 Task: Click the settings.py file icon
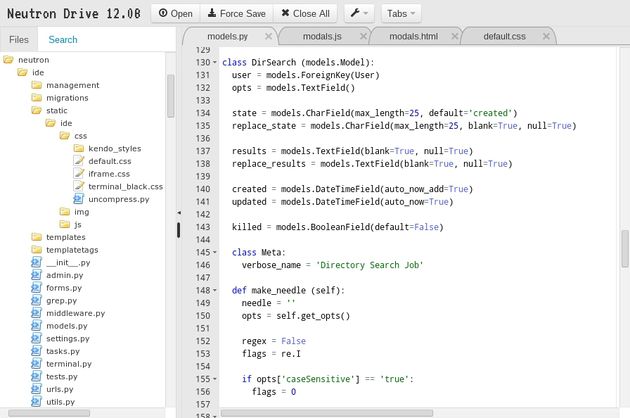pyautogui.click(x=37, y=338)
